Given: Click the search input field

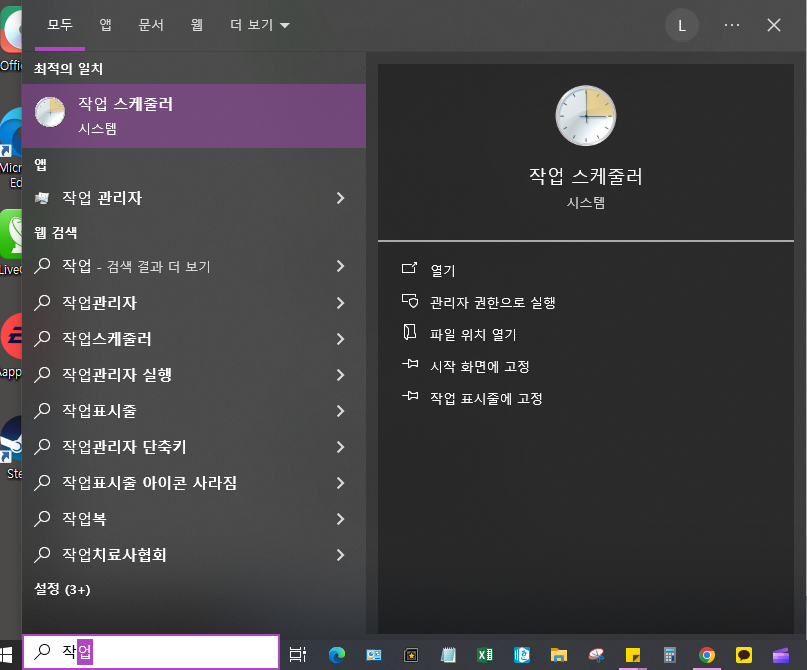Looking at the screenshot, I should [x=150, y=651].
